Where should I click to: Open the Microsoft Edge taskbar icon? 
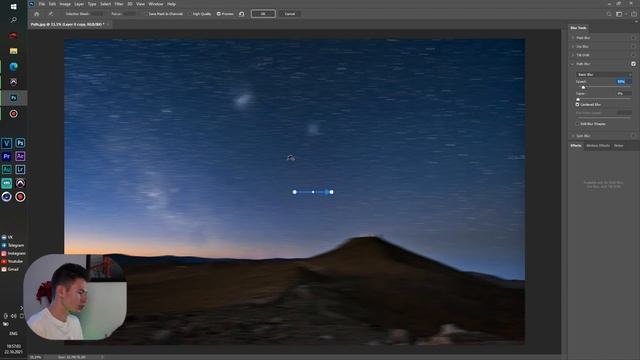13,67
